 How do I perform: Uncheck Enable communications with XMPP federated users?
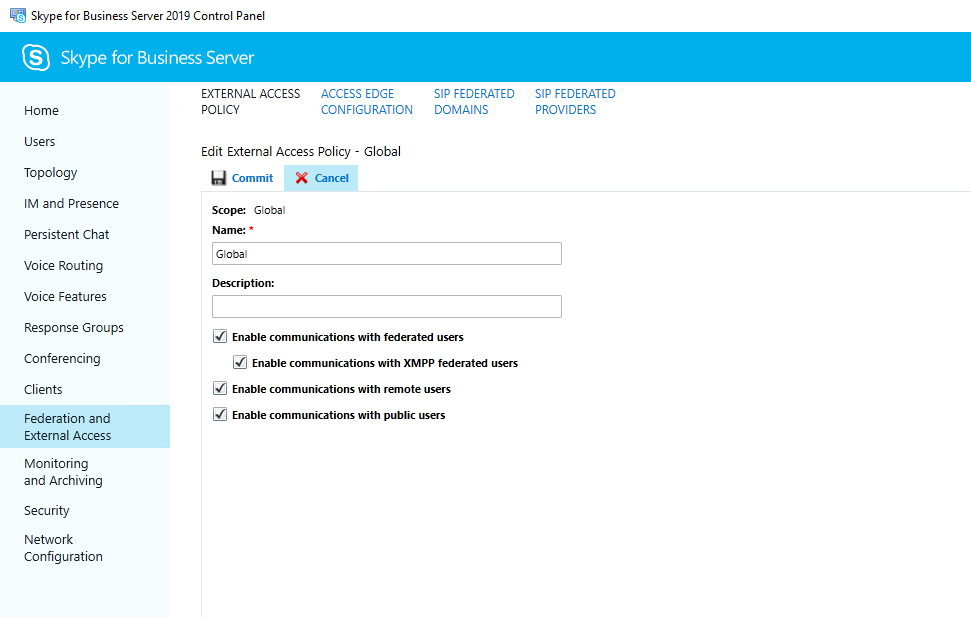(x=240, y=363)
